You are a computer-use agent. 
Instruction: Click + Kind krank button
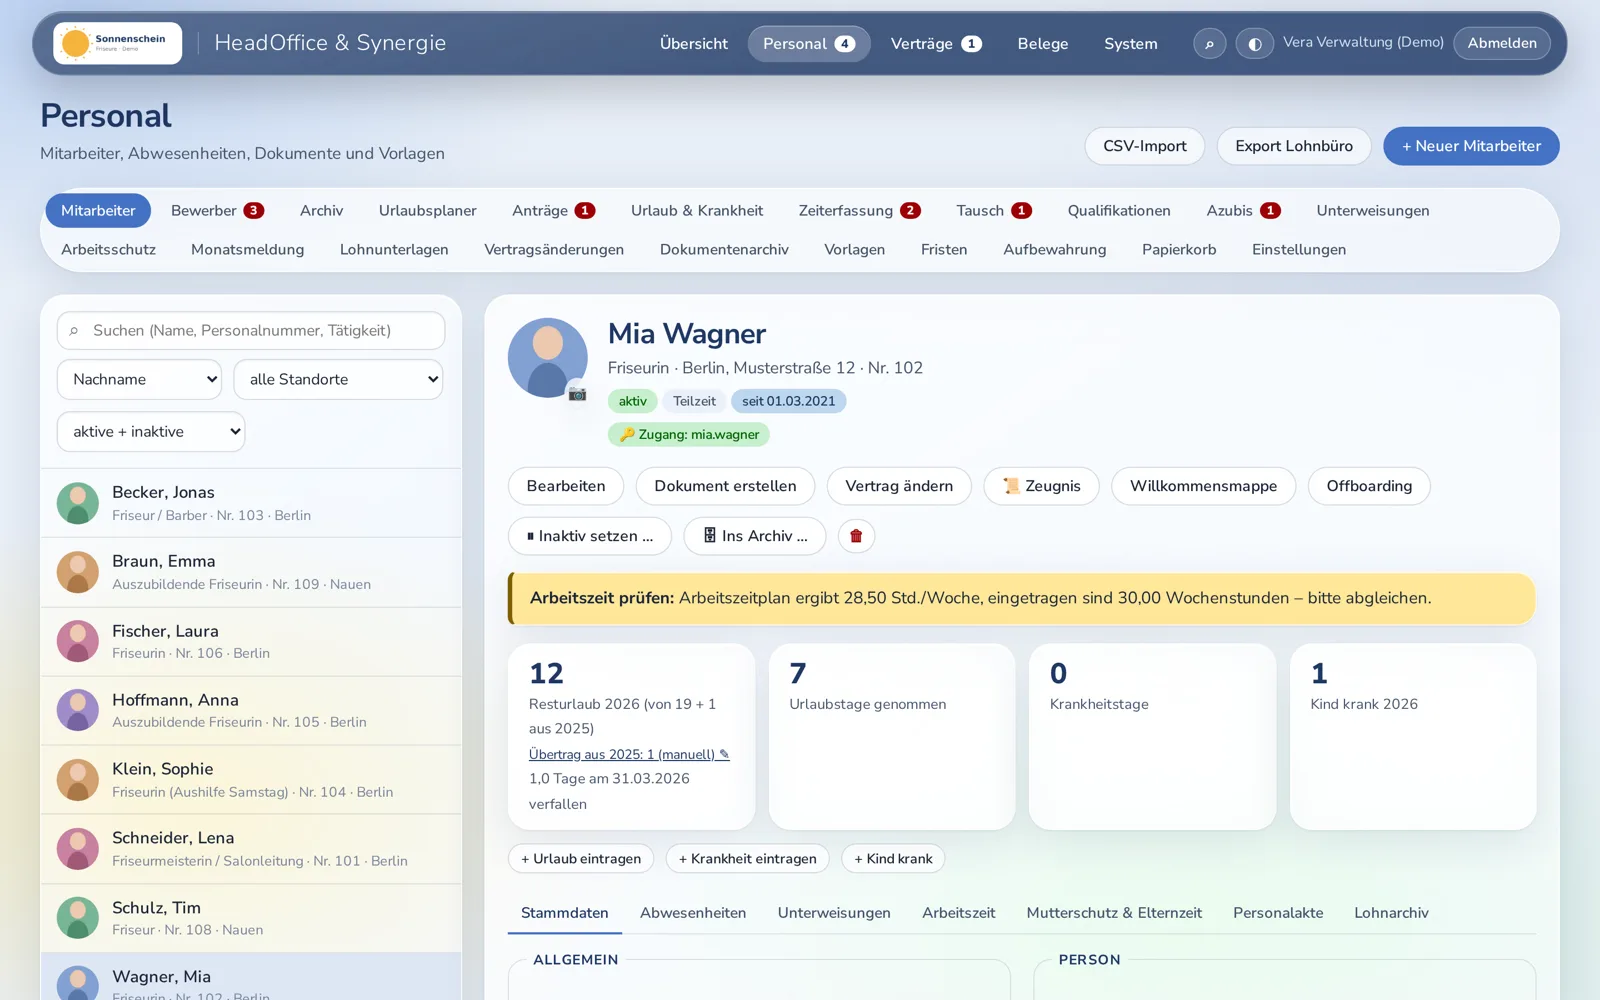[x=893, y=859]
